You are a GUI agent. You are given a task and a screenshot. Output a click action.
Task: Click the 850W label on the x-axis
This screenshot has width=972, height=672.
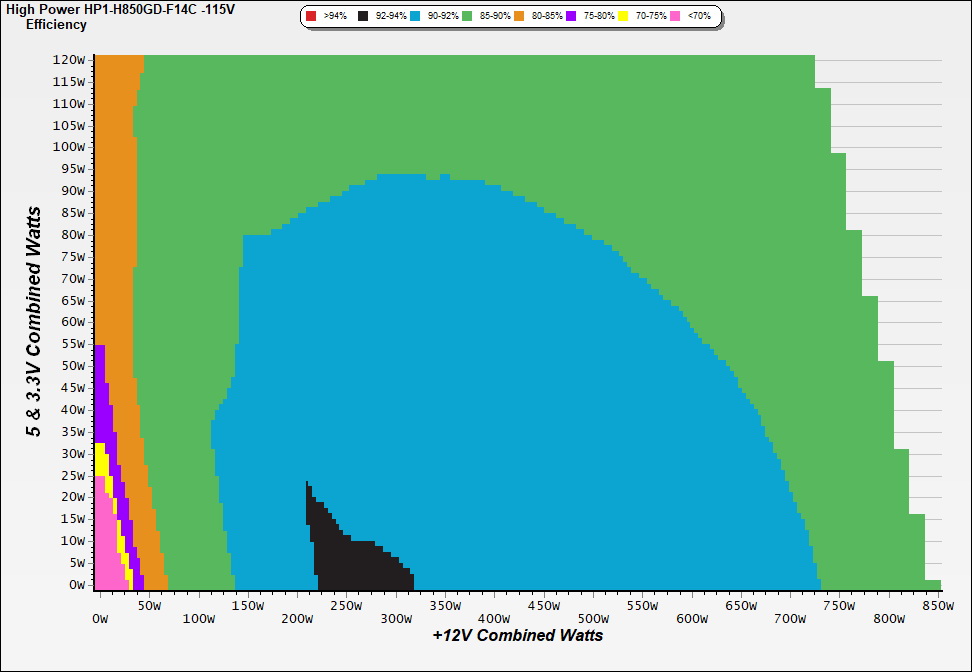[935, 605]
